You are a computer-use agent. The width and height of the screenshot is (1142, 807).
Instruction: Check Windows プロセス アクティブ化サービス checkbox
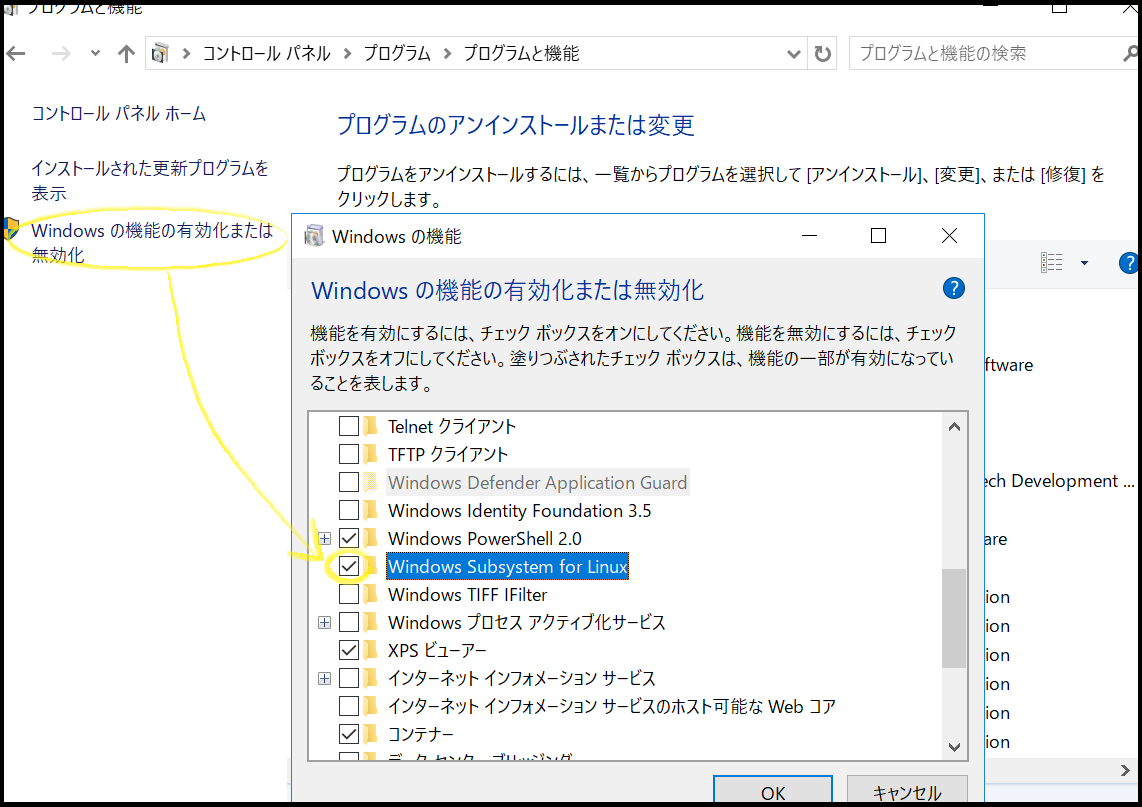pos(349,622)
